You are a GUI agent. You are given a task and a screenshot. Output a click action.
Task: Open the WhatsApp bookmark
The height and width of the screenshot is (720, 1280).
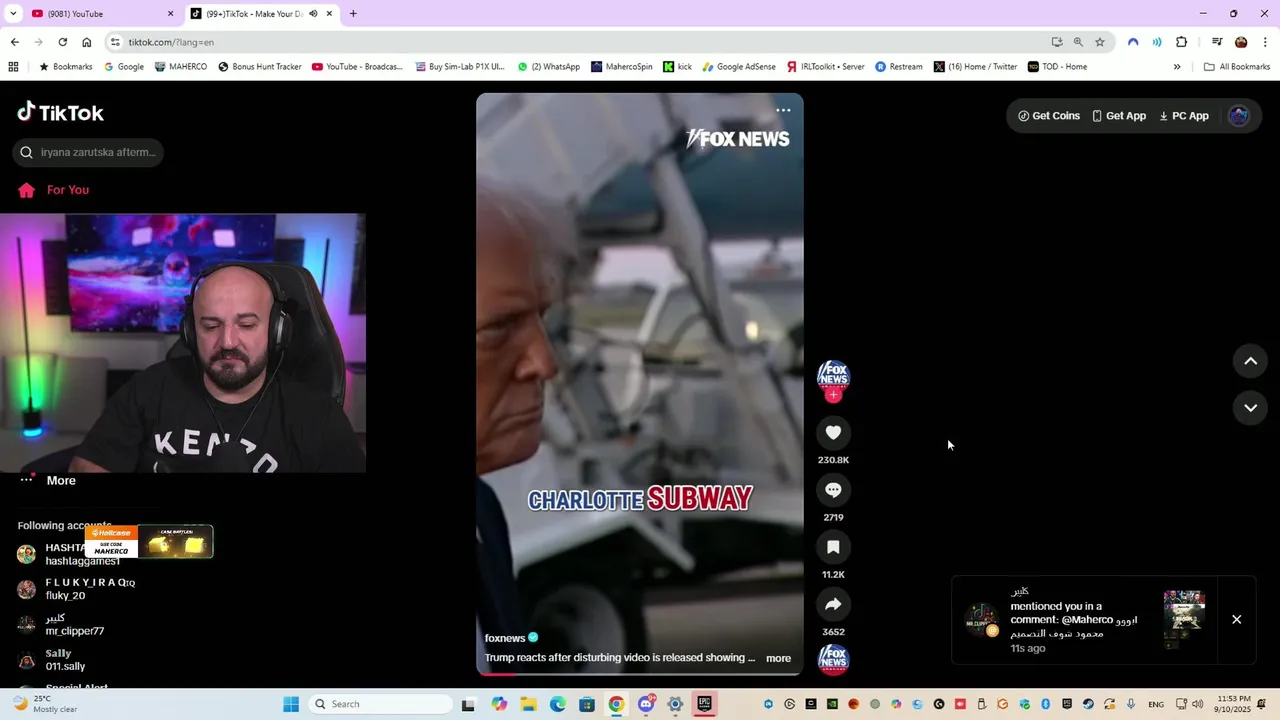tap(549, 67)
